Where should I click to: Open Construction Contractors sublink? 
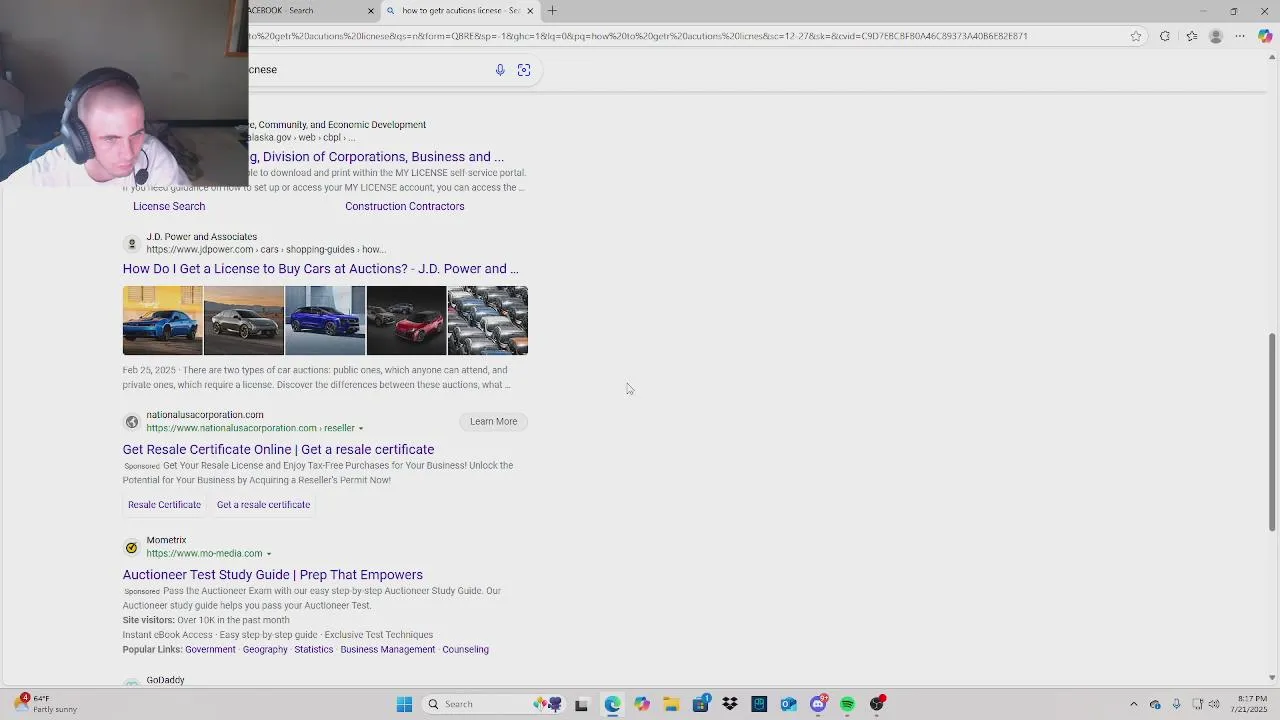tap(405, 206)
